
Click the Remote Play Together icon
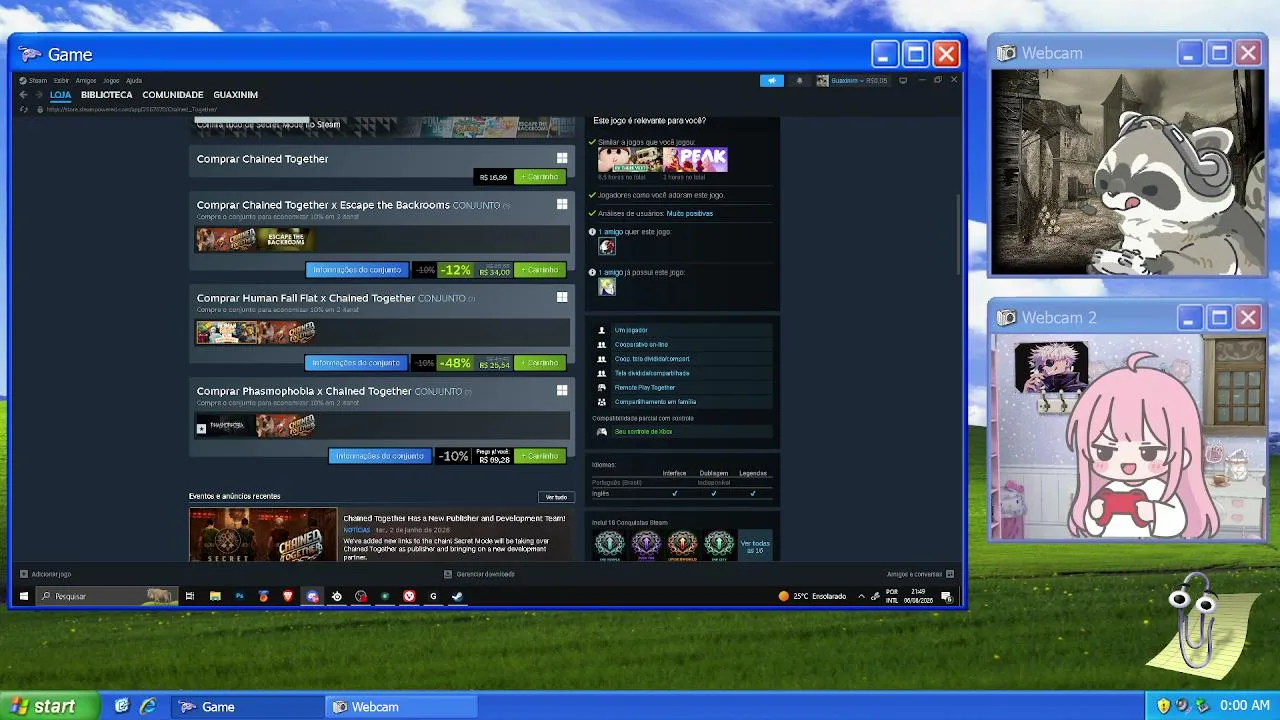pyautogui.click(x=602, y=387)
